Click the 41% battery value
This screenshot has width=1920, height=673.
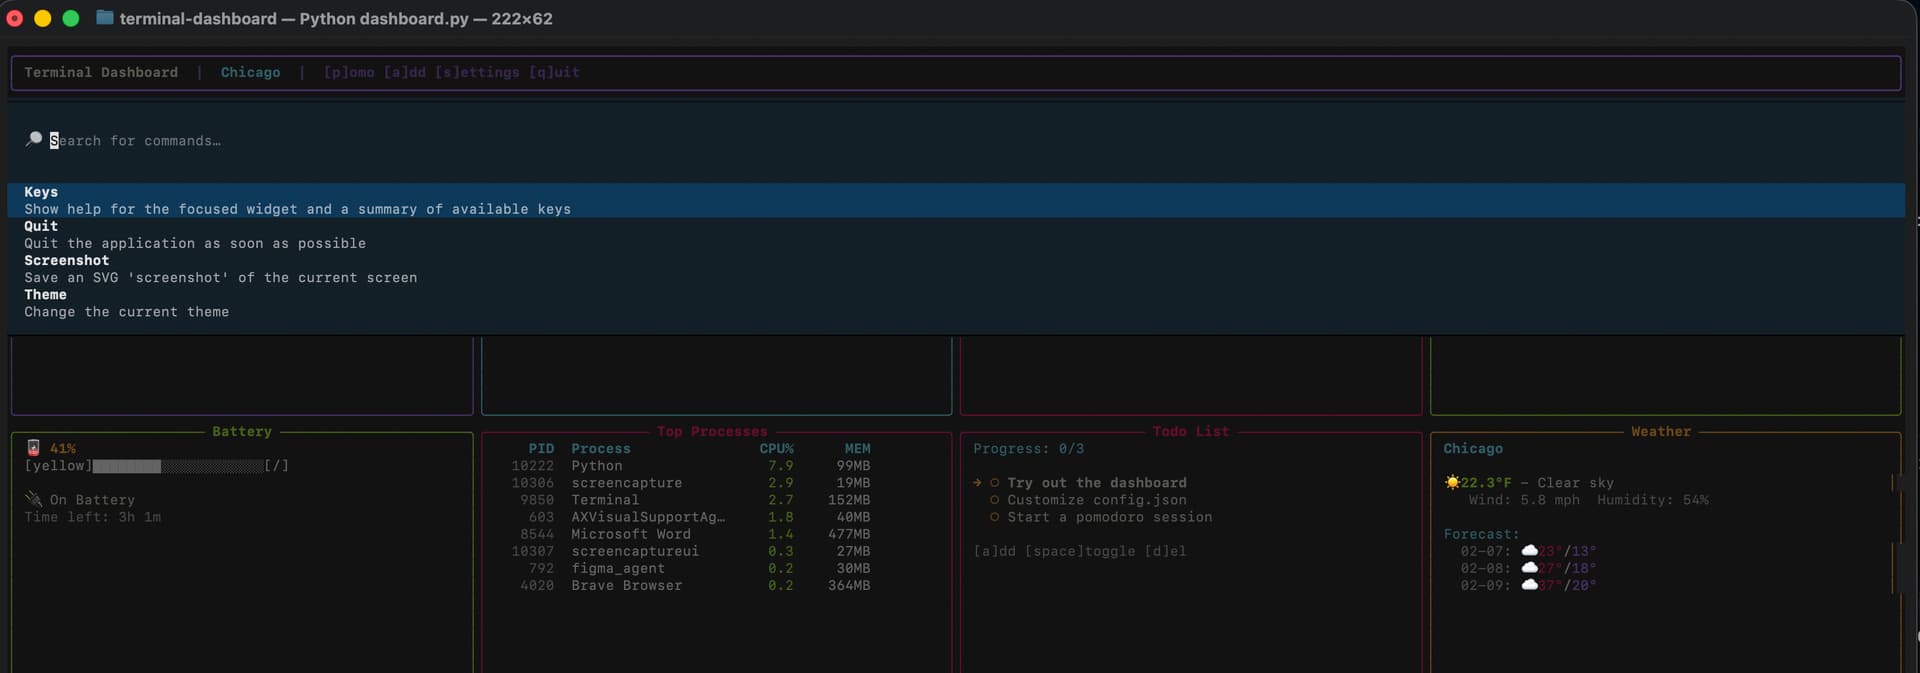click(63, 449)
